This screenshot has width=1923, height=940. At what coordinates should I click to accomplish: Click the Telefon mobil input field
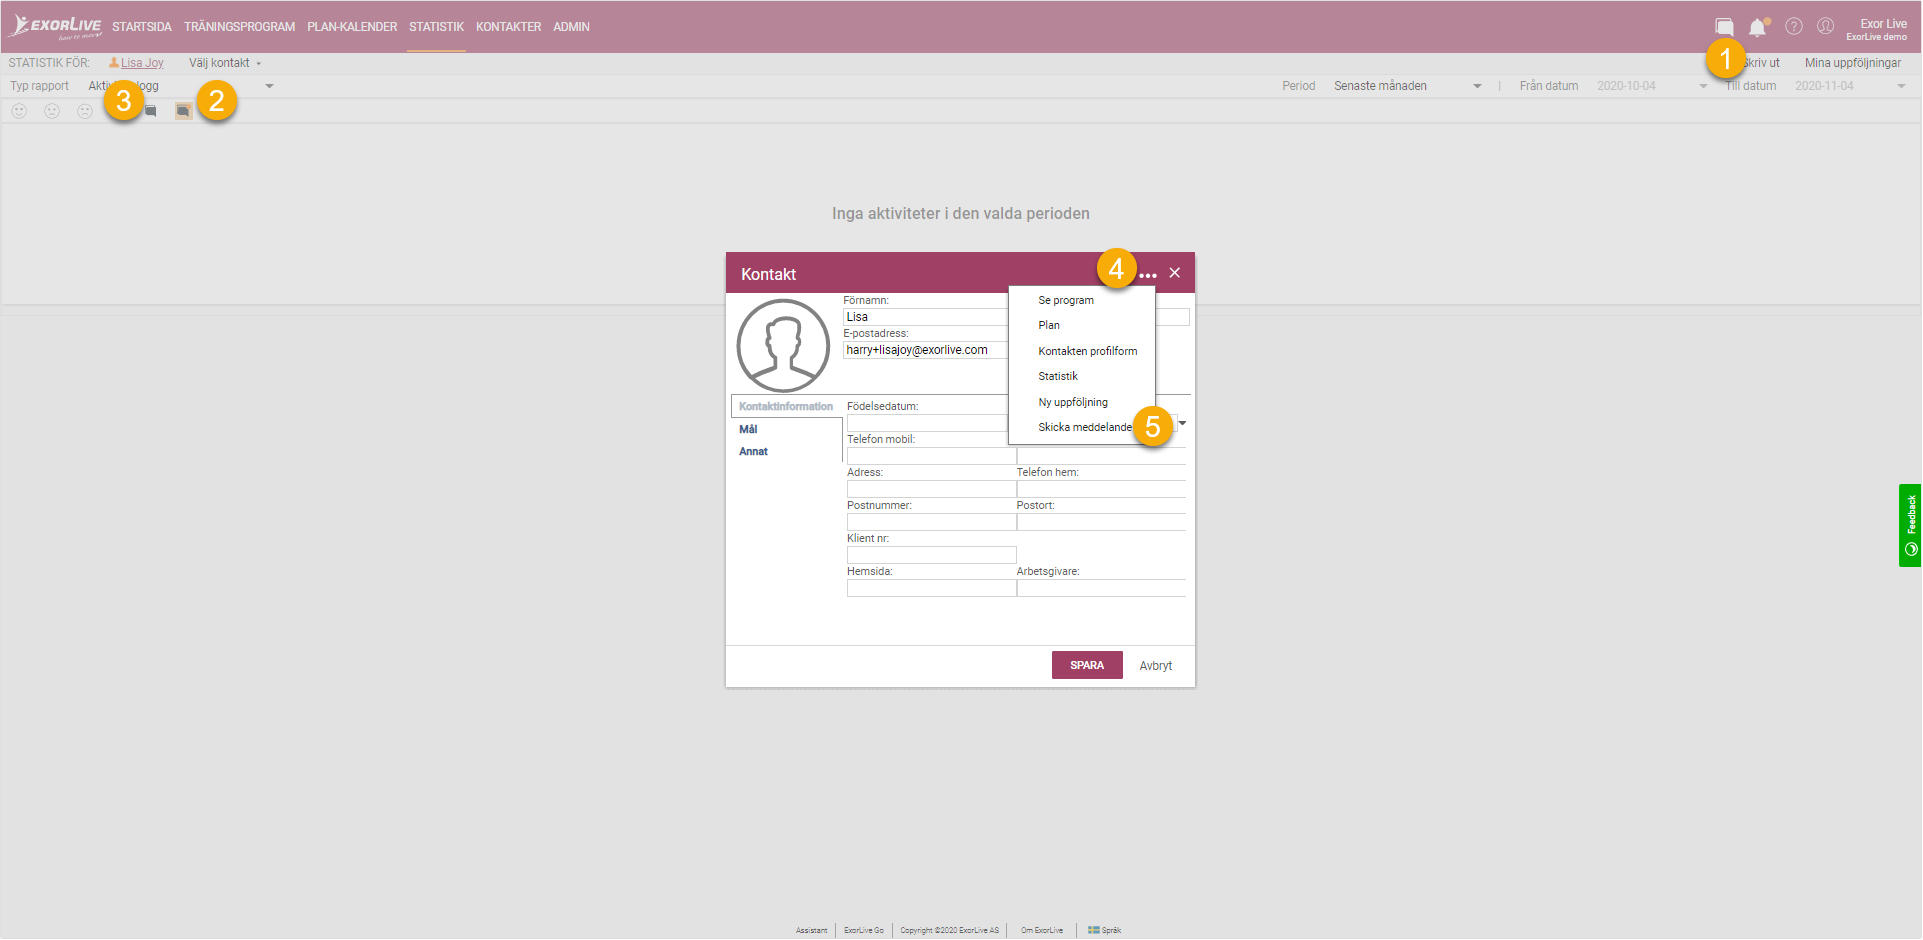931,456
